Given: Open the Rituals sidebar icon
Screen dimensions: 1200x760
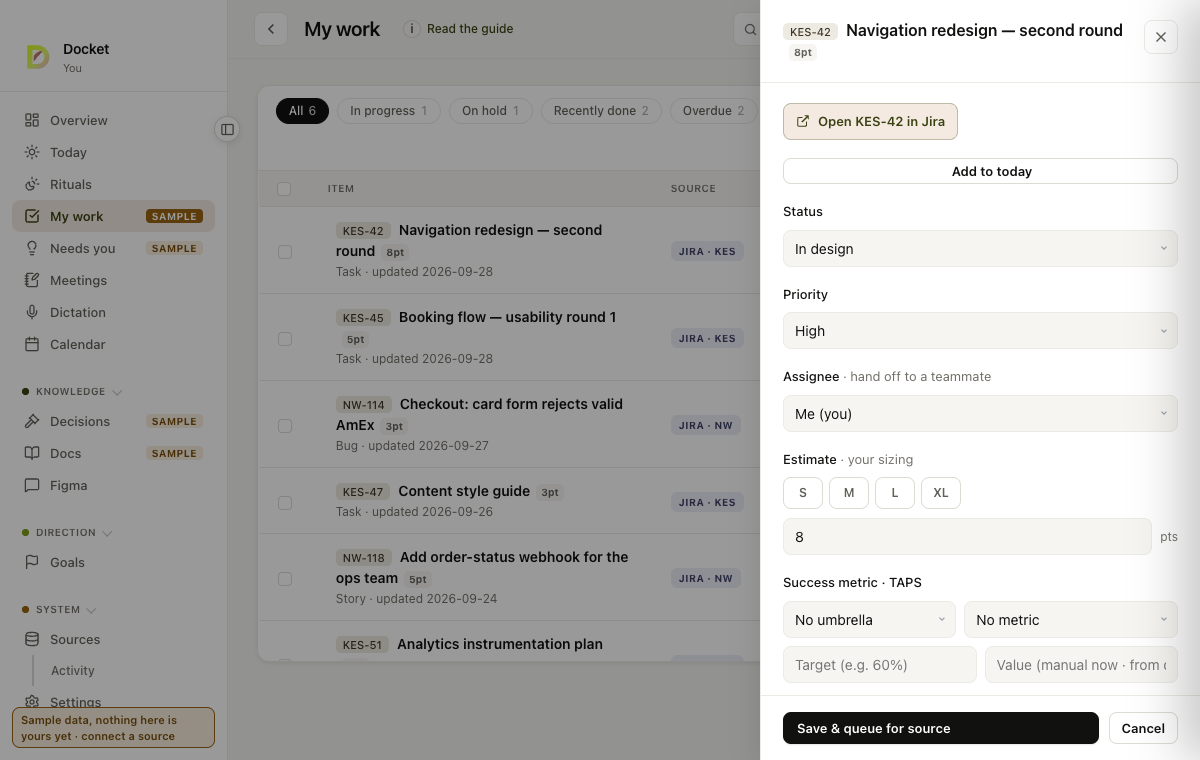Looking at the screenshot, I should pyautogui.click(x=32, y=184).
